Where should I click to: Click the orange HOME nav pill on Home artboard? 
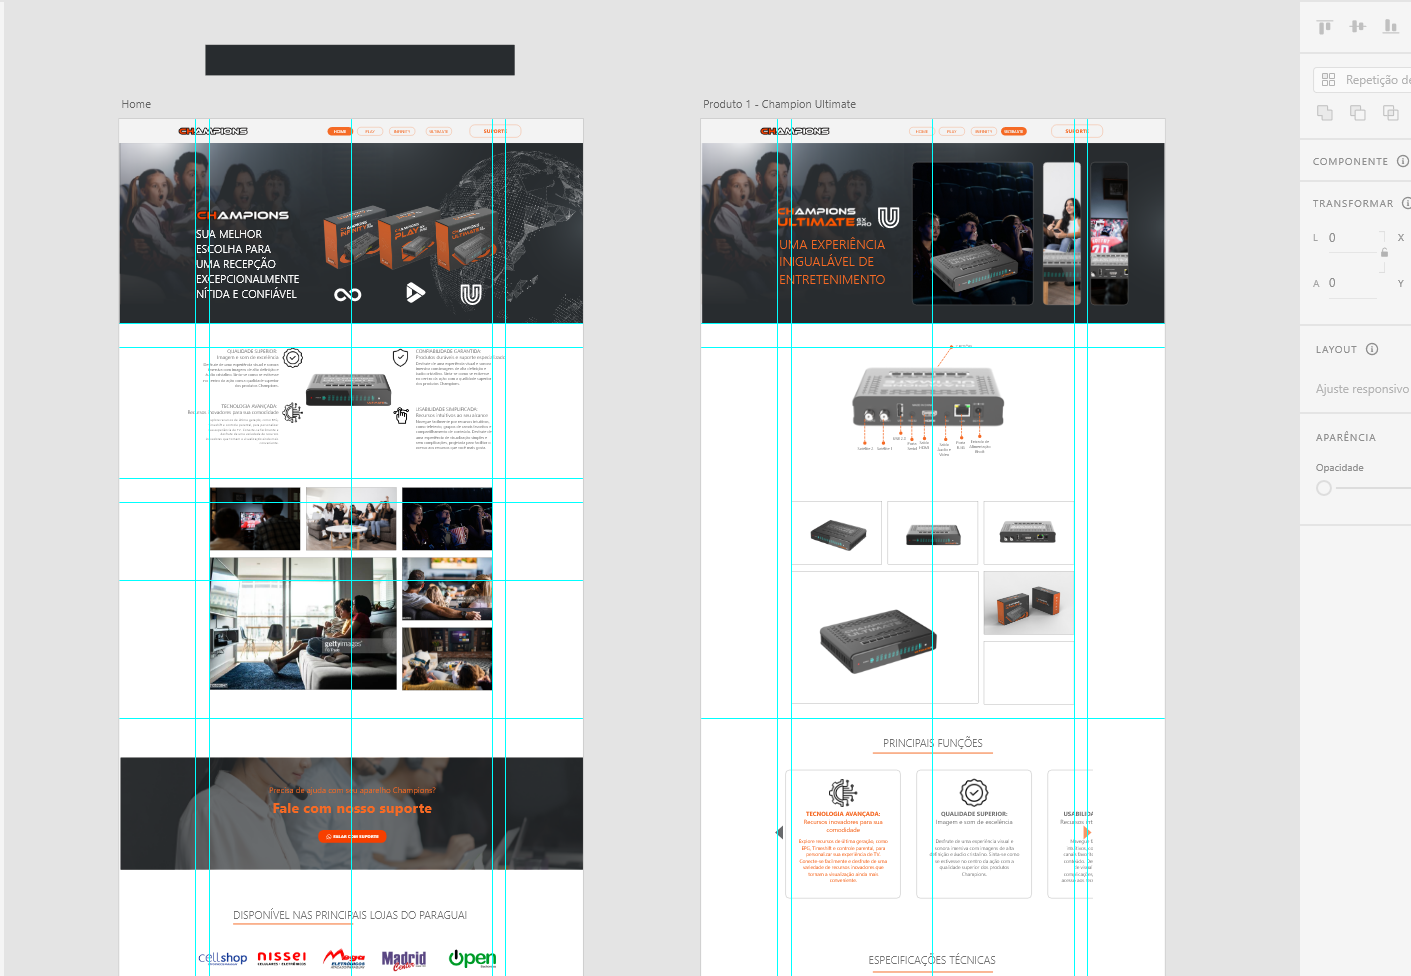340,131
